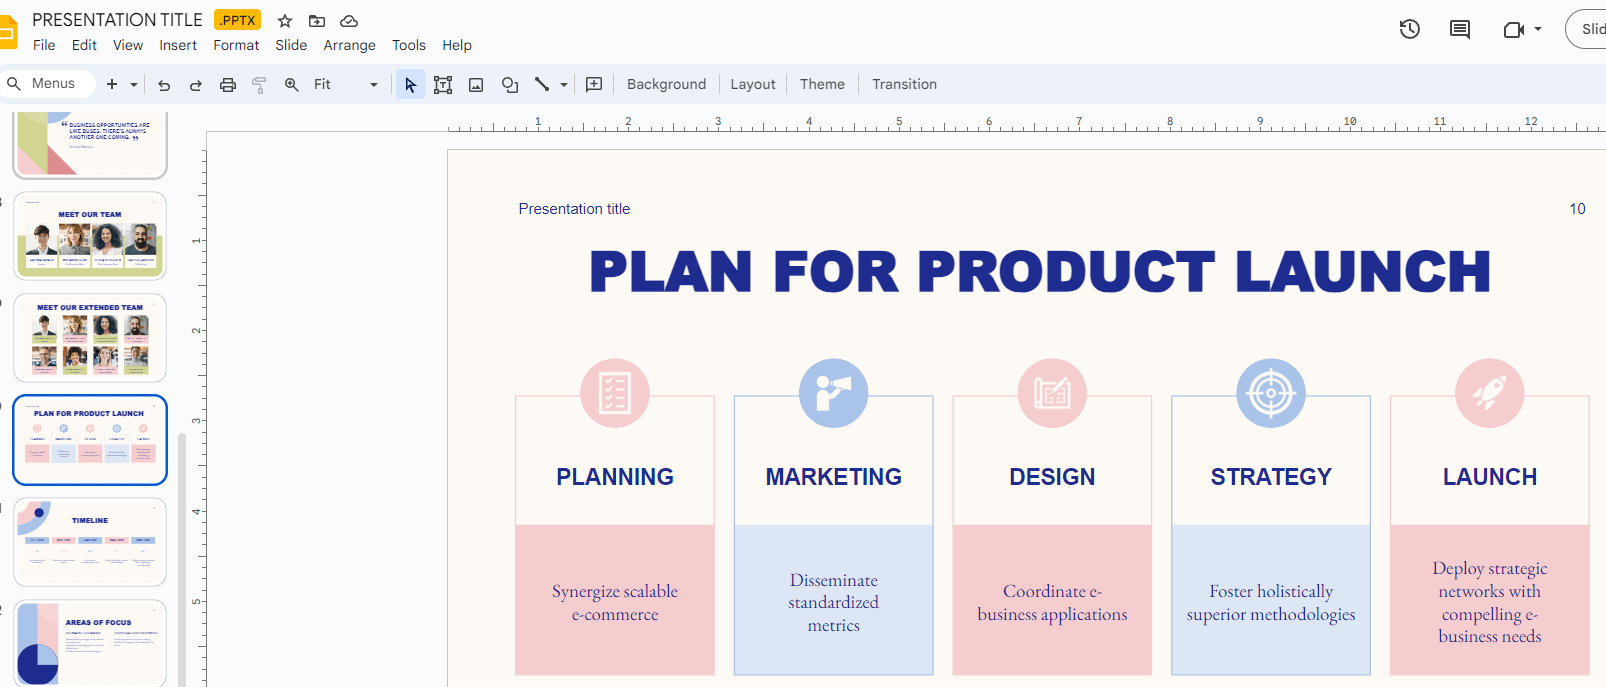Search the Menus box
The height and width of the screenshot is (687, 1606).
point(46,84)
